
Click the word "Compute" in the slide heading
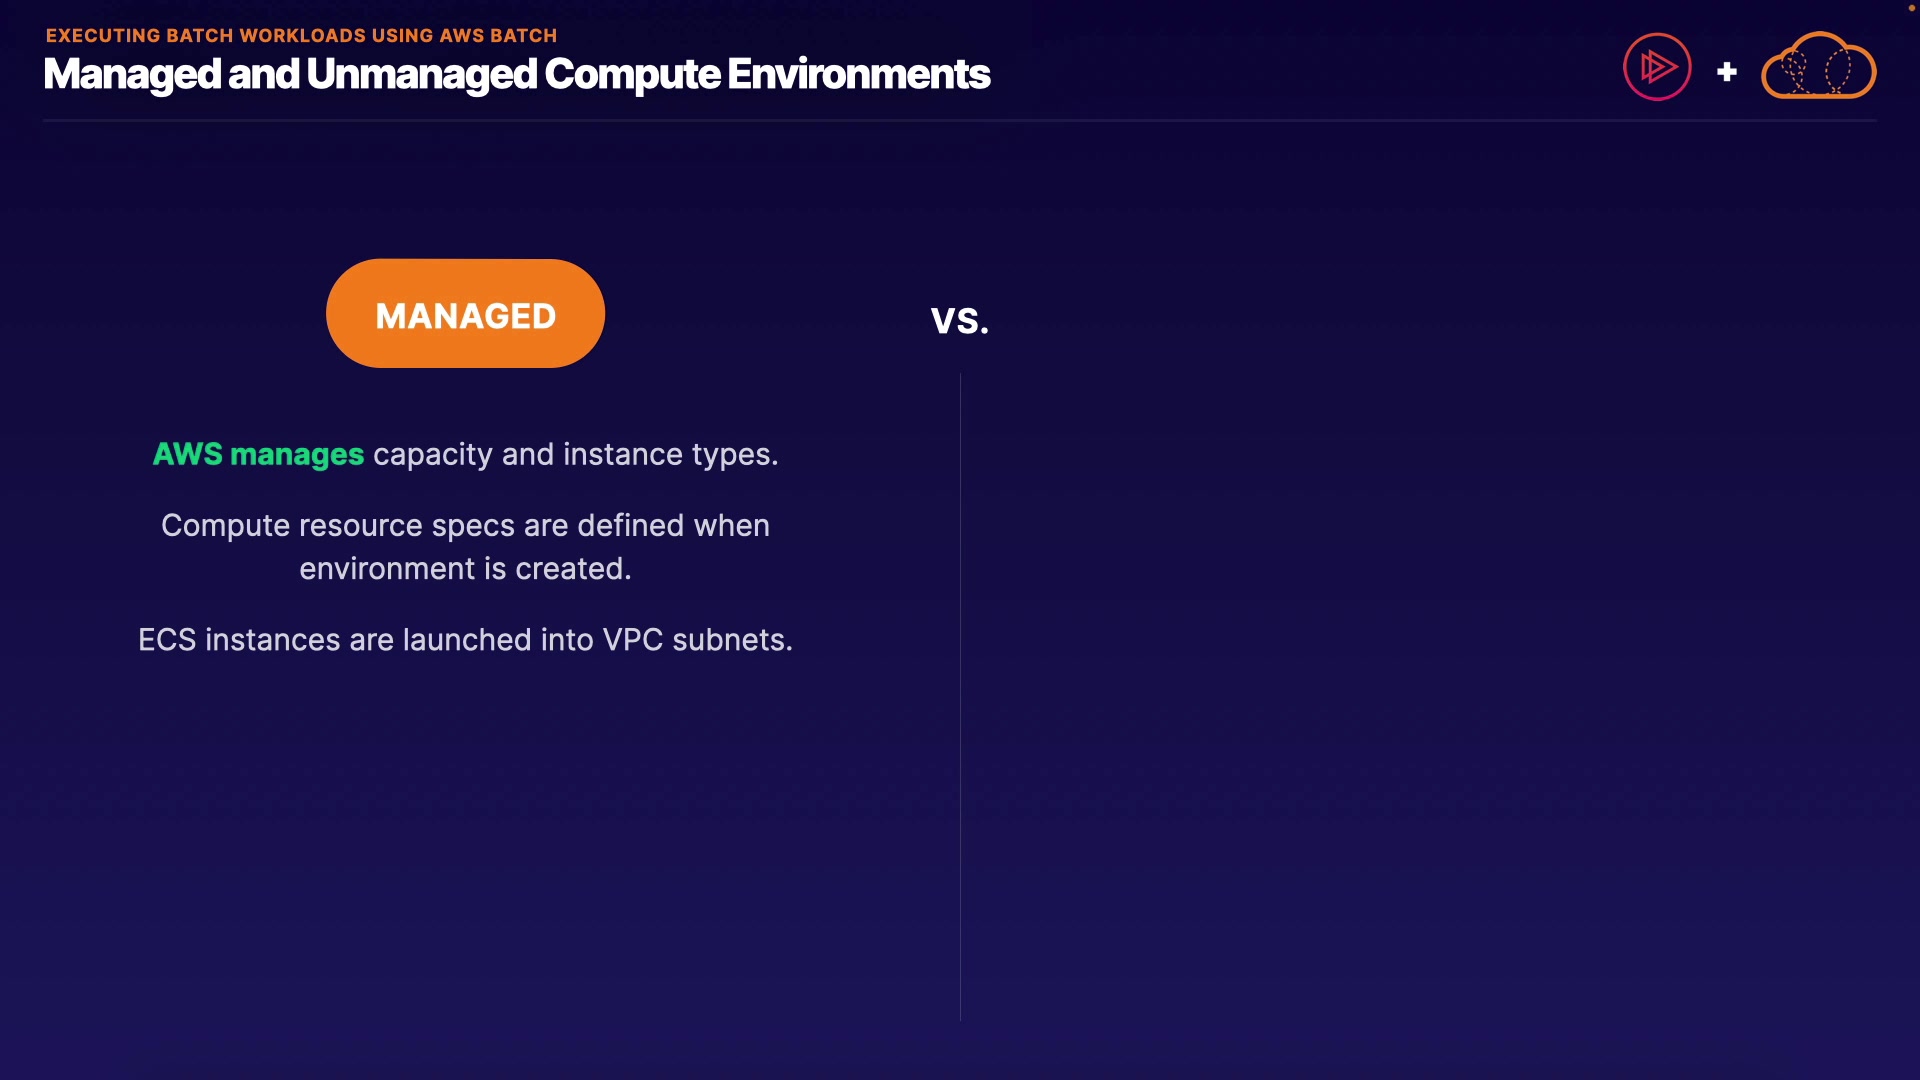pos(632,75)
